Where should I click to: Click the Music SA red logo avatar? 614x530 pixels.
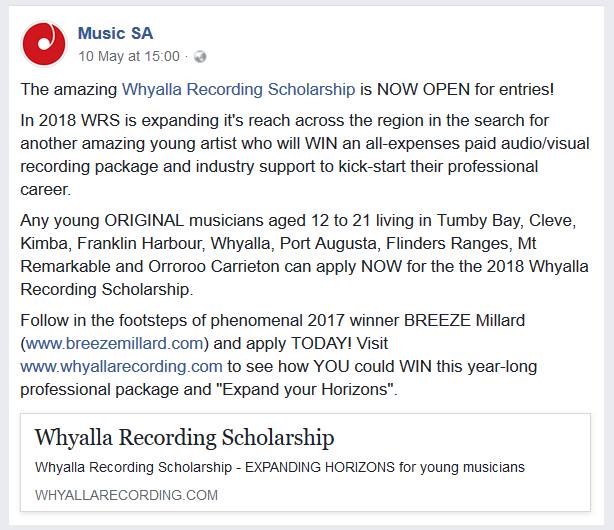[44, 43]
